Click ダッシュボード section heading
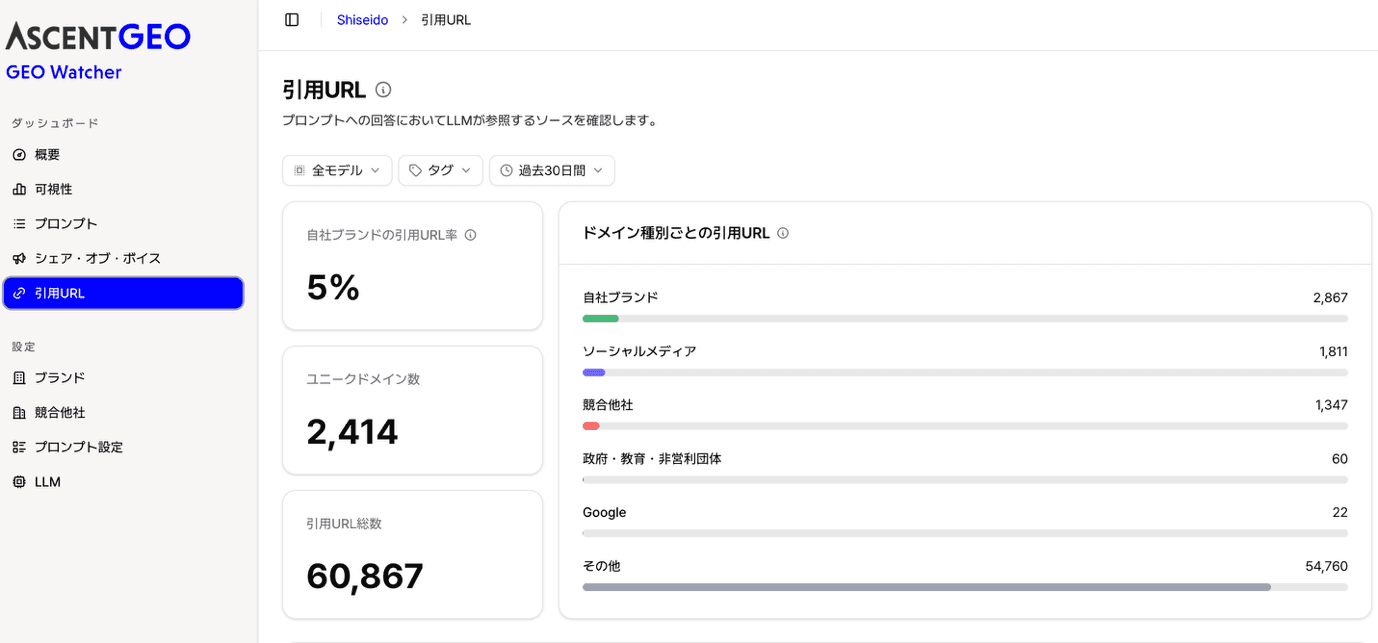Screen dimensions: 1378x643 55,123
